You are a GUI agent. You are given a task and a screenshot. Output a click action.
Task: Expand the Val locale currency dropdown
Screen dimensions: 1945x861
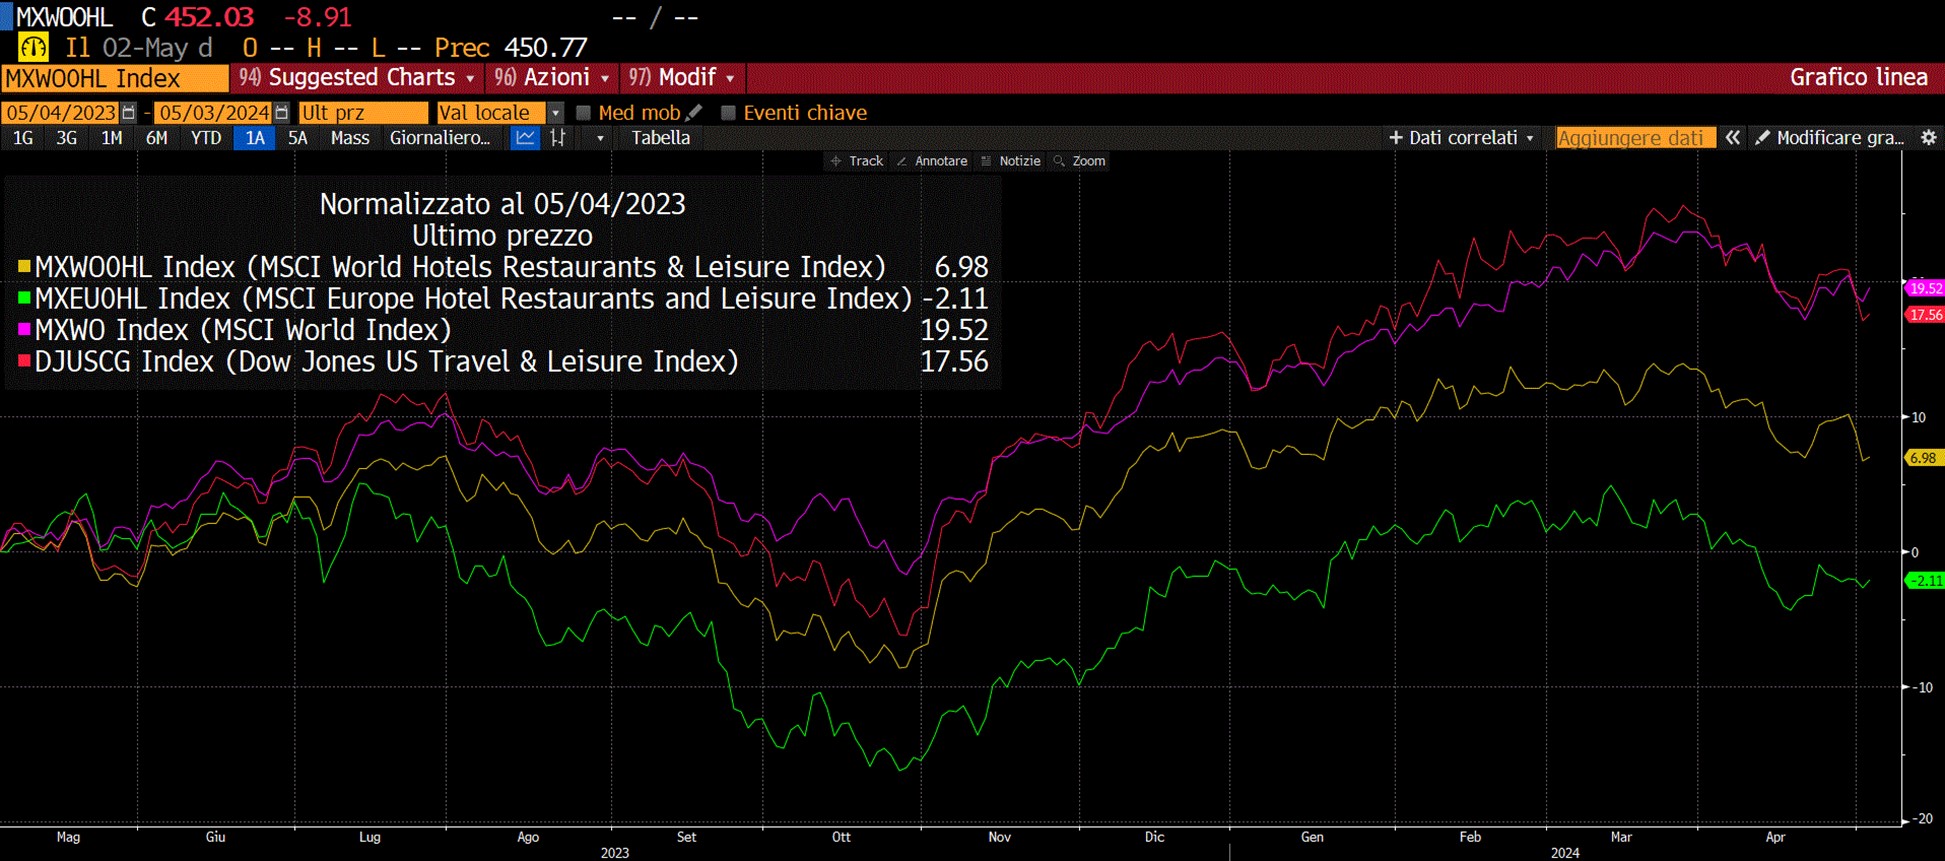click(x=556, y=113)
